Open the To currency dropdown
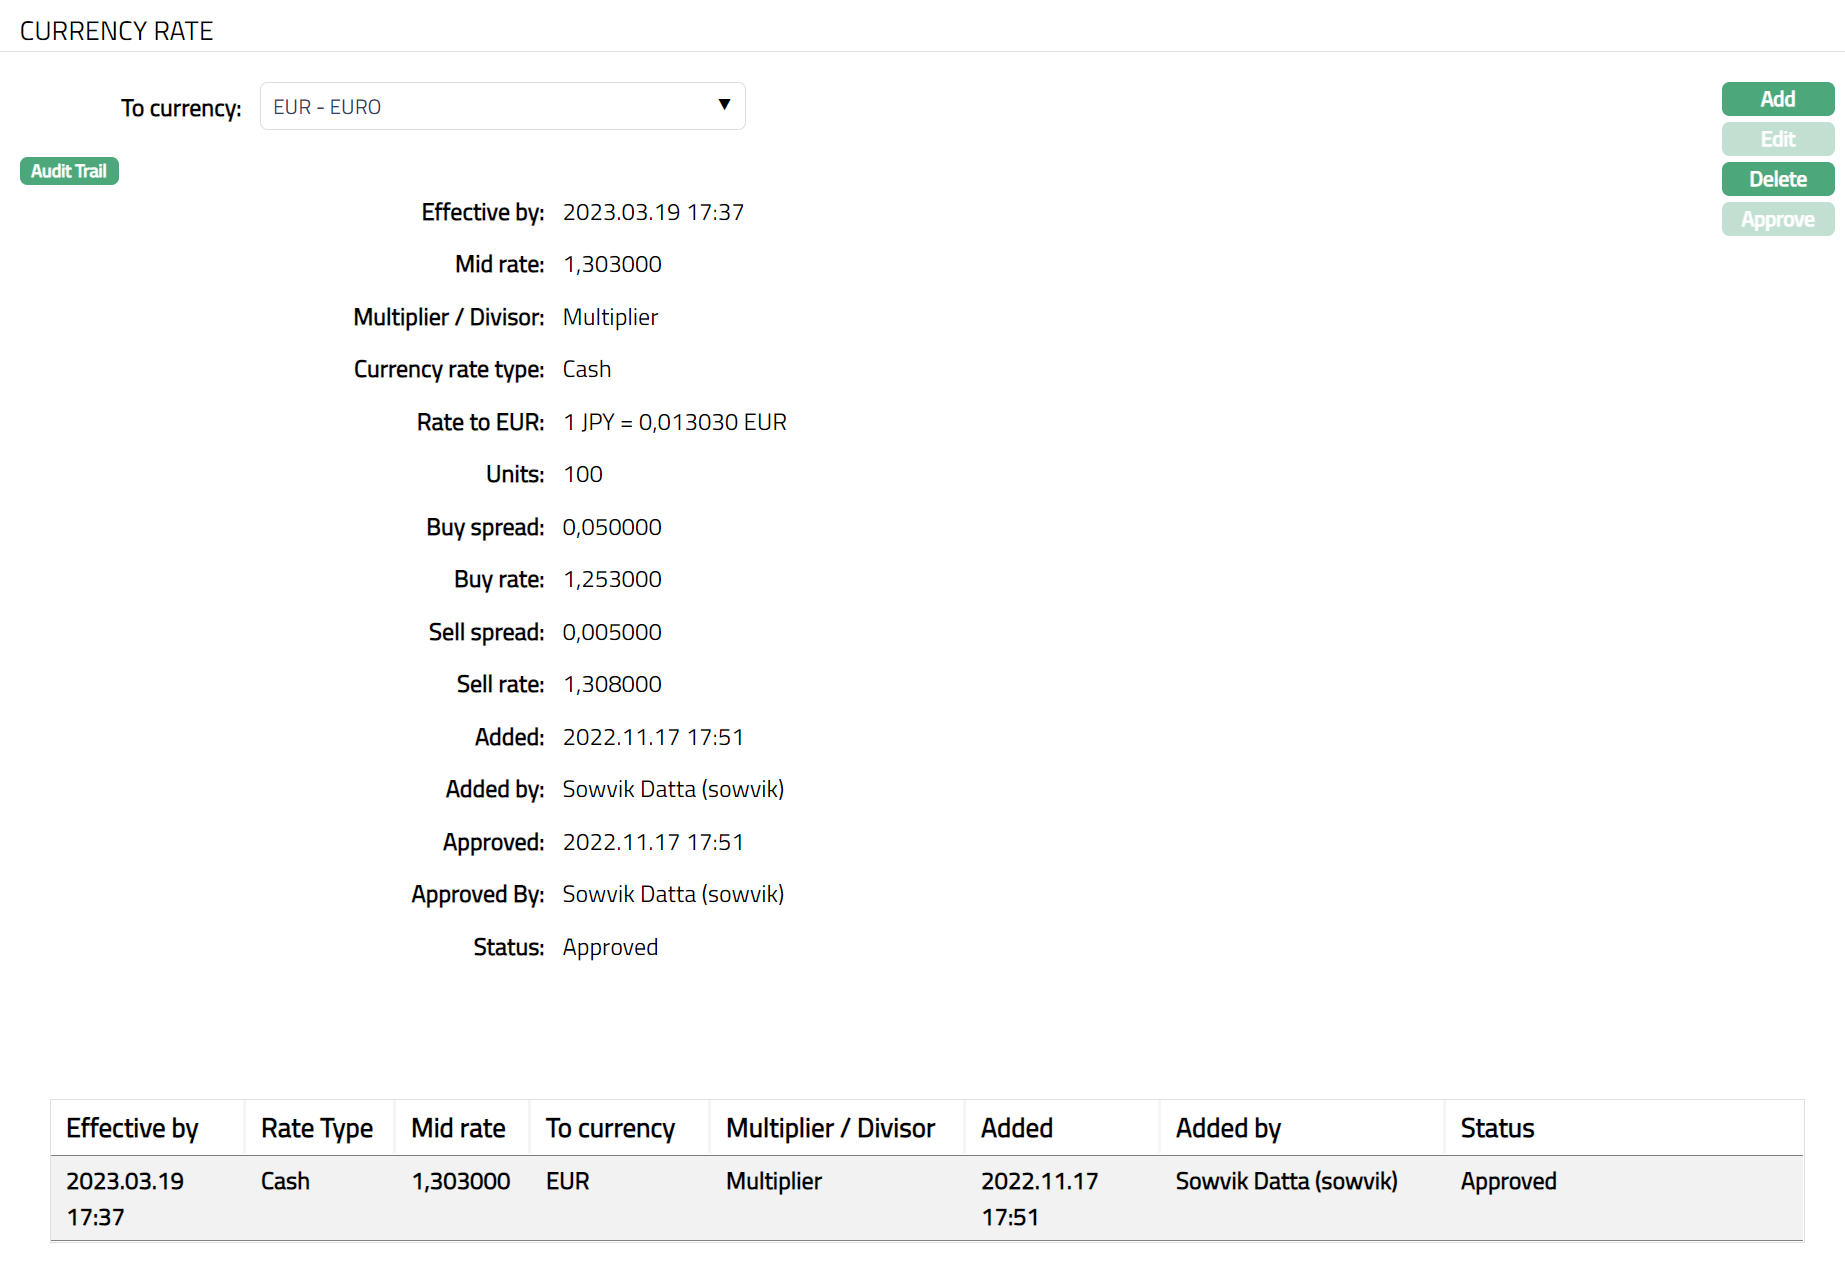The image size is (1845, 1261). coord(501,106)
